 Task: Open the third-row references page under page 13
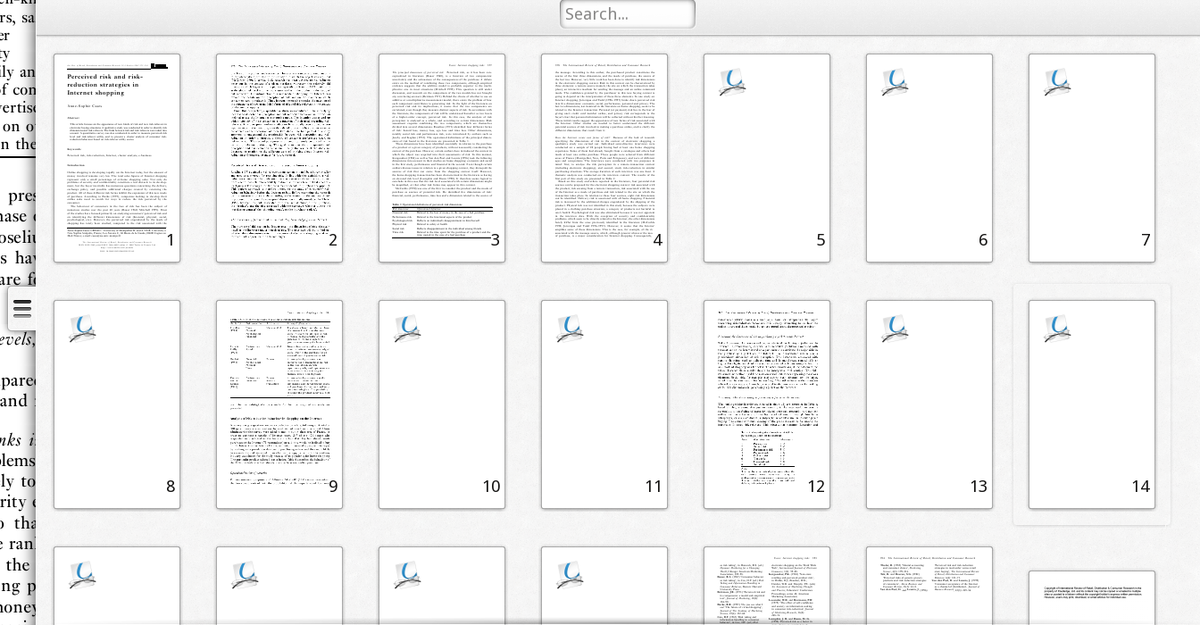929,588
